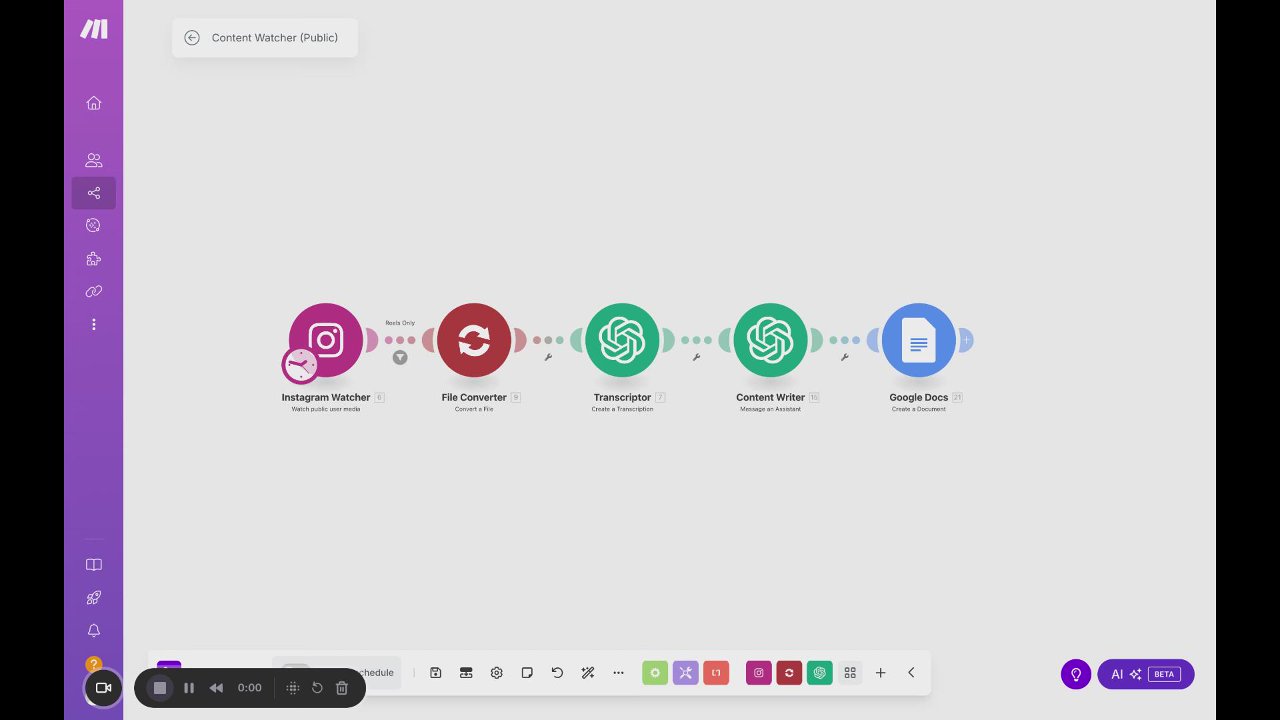Image resolution: width=1280 pixels, height=720 pixels.
Task: Open the green Flow control tools button
Action: pyautogui.click(x=655, y=673)
